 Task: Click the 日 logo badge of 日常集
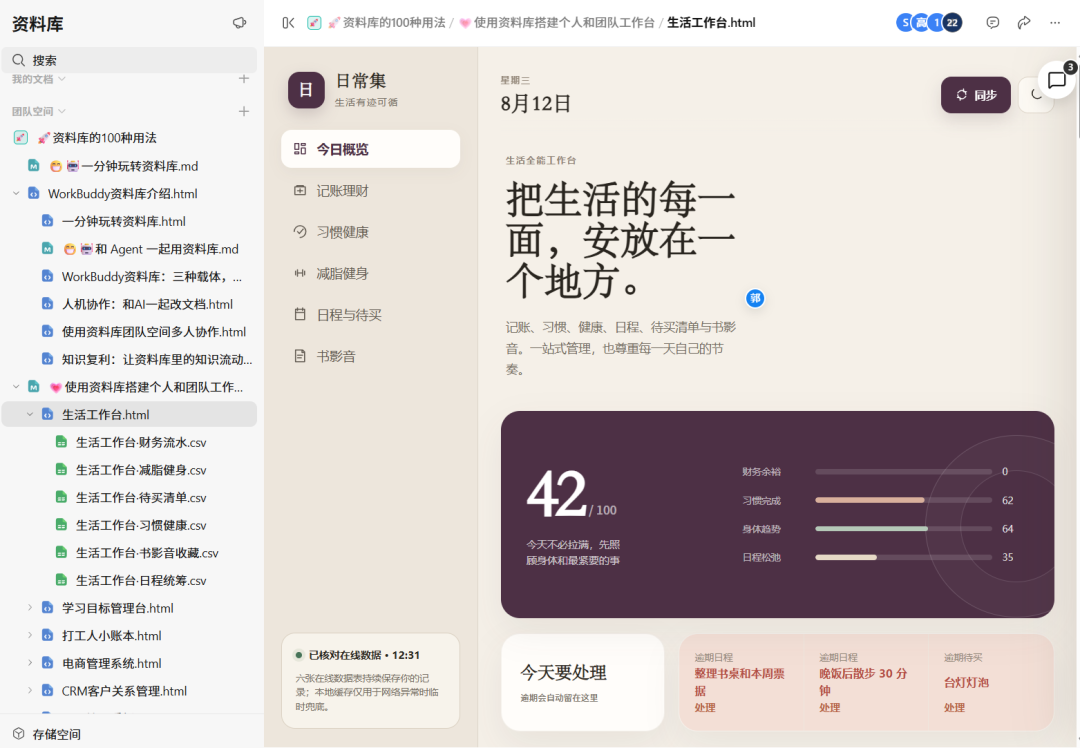[x=306, y=90]
